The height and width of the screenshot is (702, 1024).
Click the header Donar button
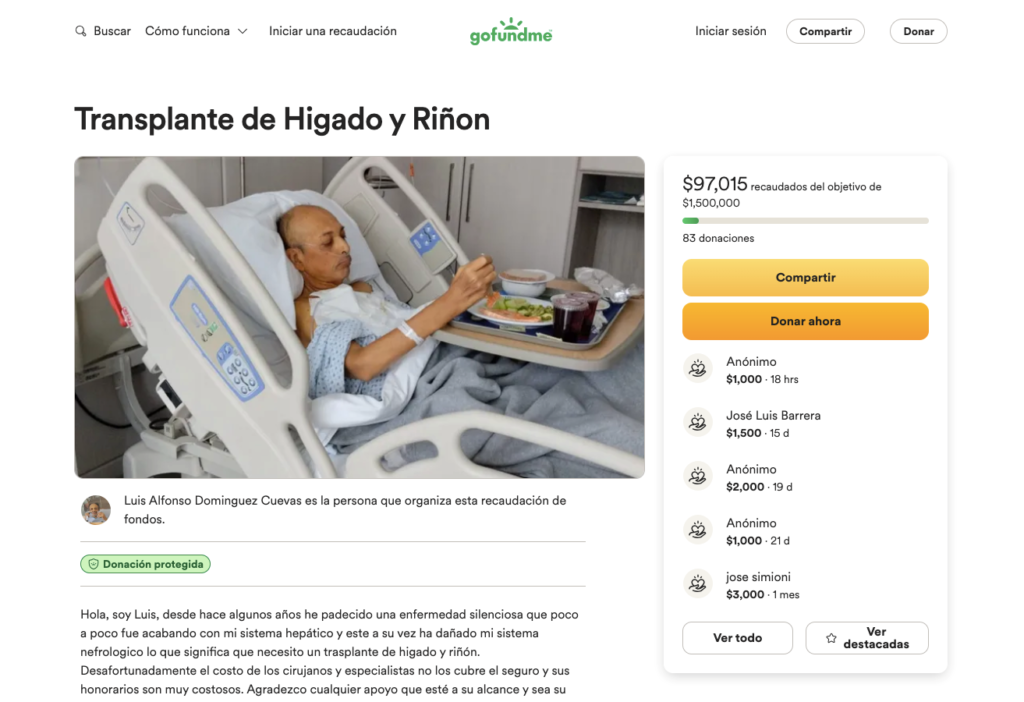click(918, 31)
